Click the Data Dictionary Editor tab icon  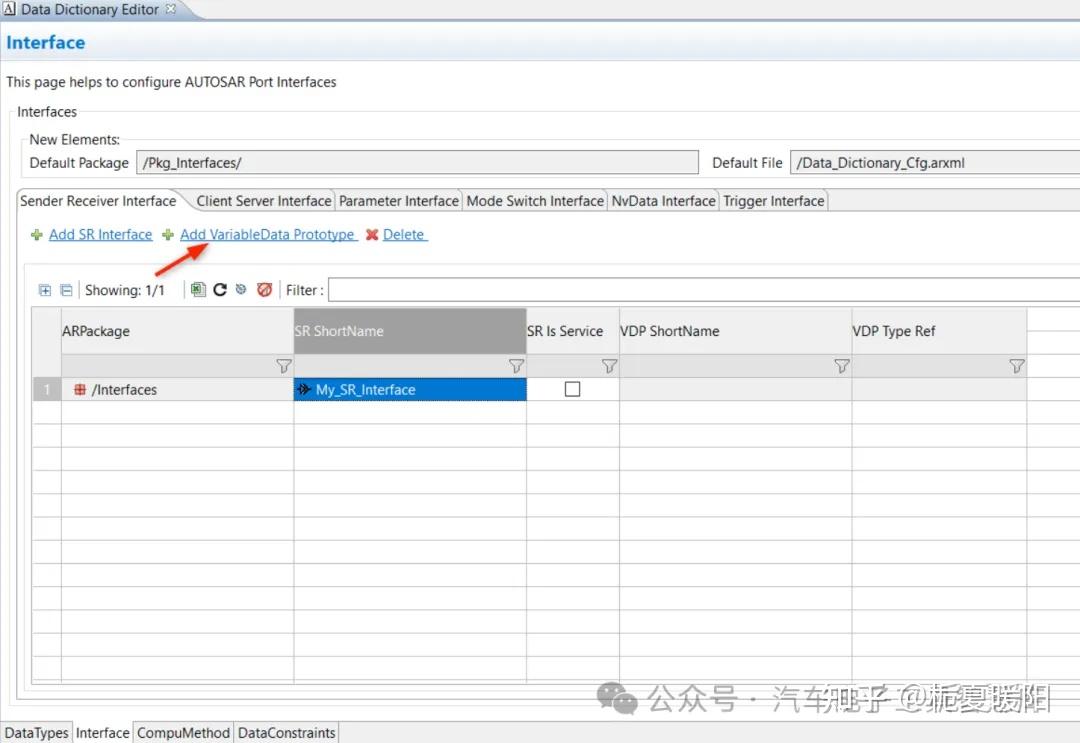(x=10, y=10)
